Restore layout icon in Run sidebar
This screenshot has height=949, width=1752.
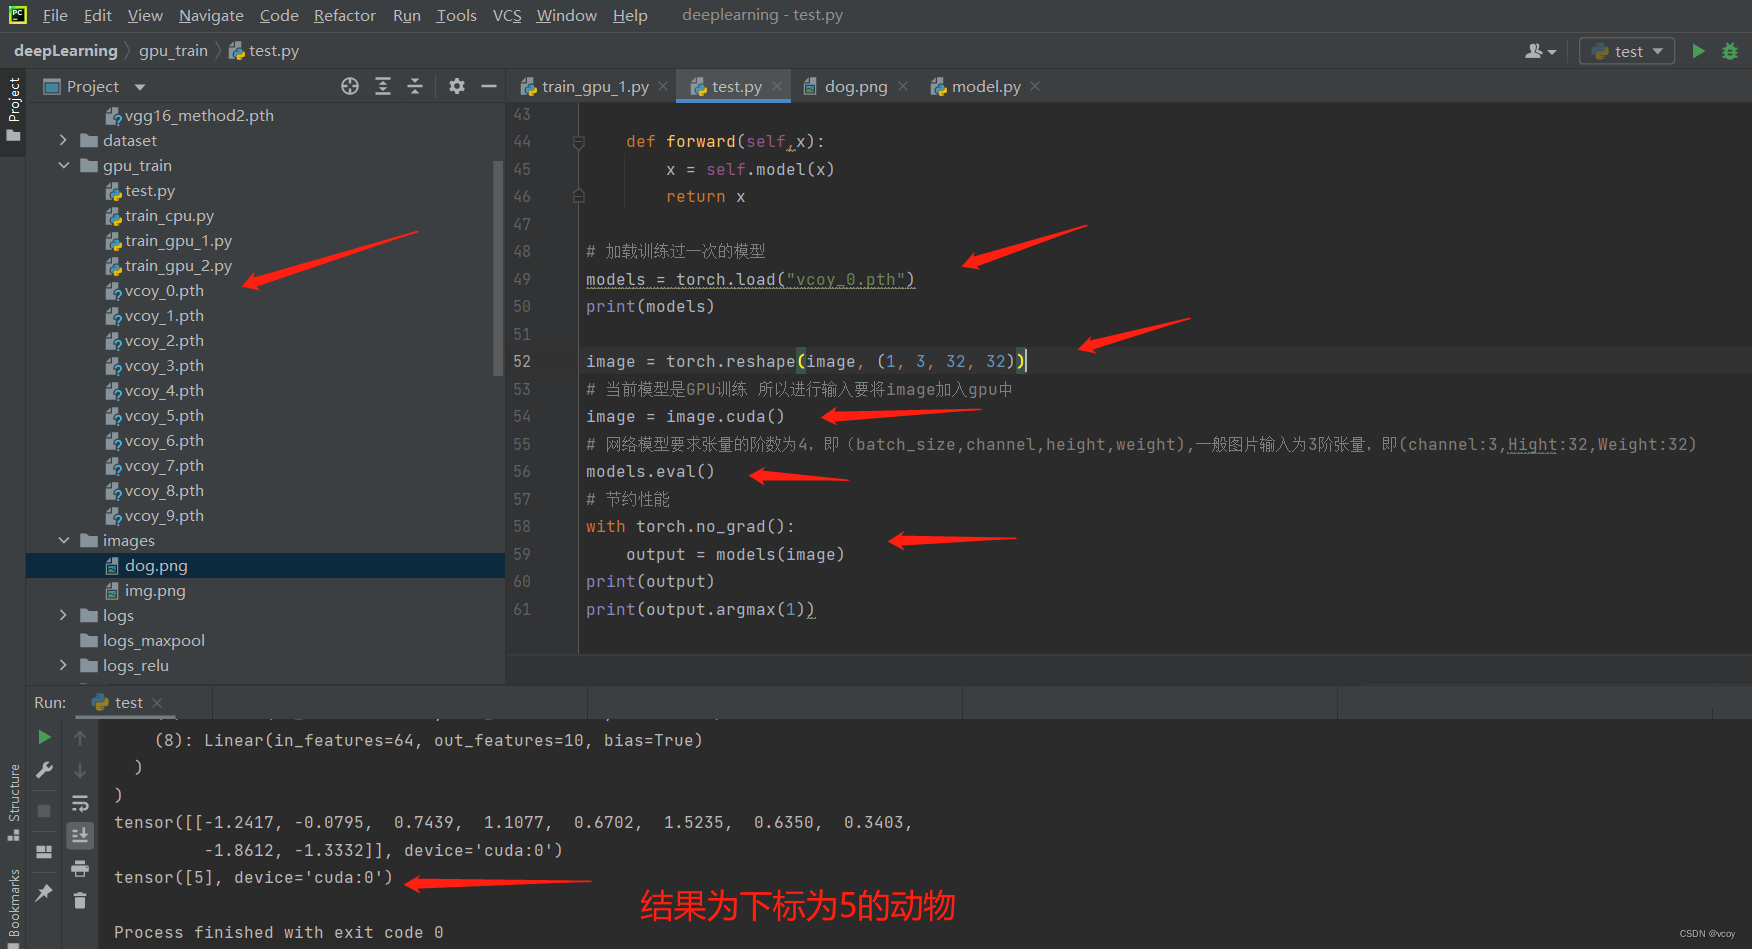click(x=44, y=852)
